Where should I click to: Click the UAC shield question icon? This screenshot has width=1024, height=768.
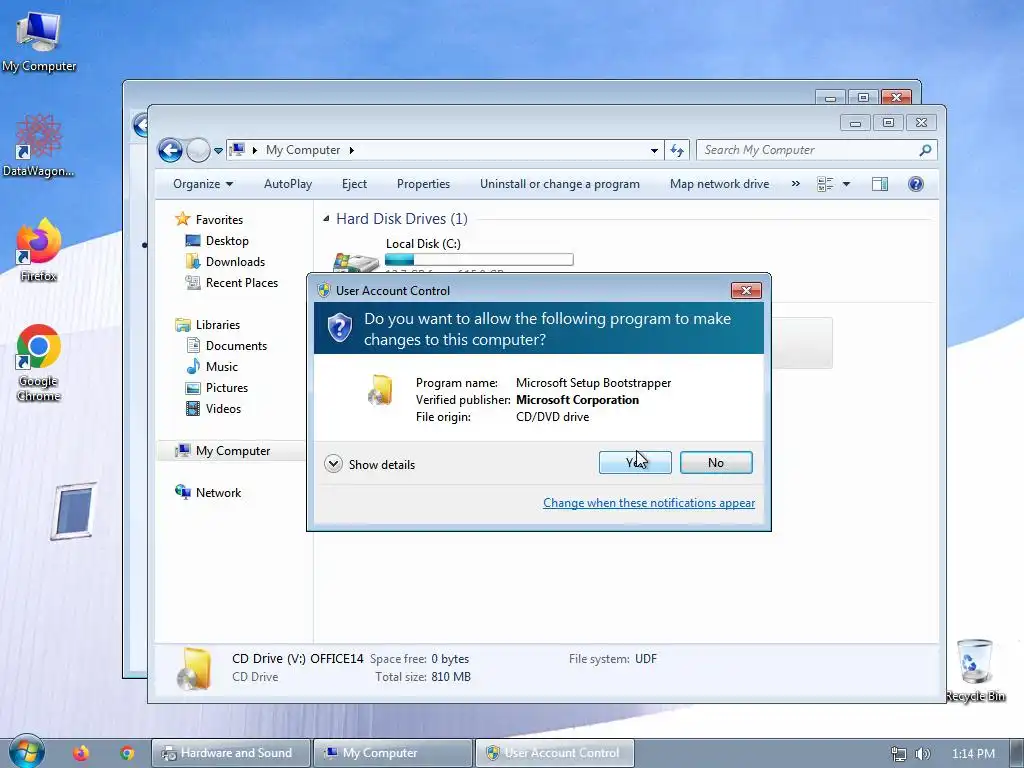(x=340, y=327)
